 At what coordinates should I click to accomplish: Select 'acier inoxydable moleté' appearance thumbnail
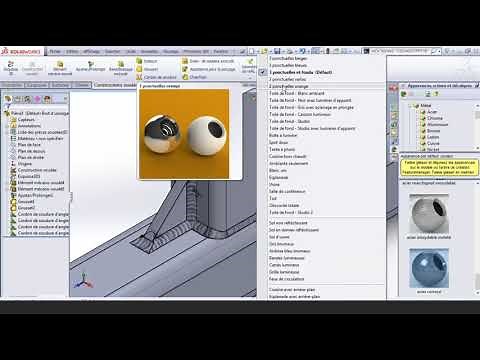click(x=429, y=214)
